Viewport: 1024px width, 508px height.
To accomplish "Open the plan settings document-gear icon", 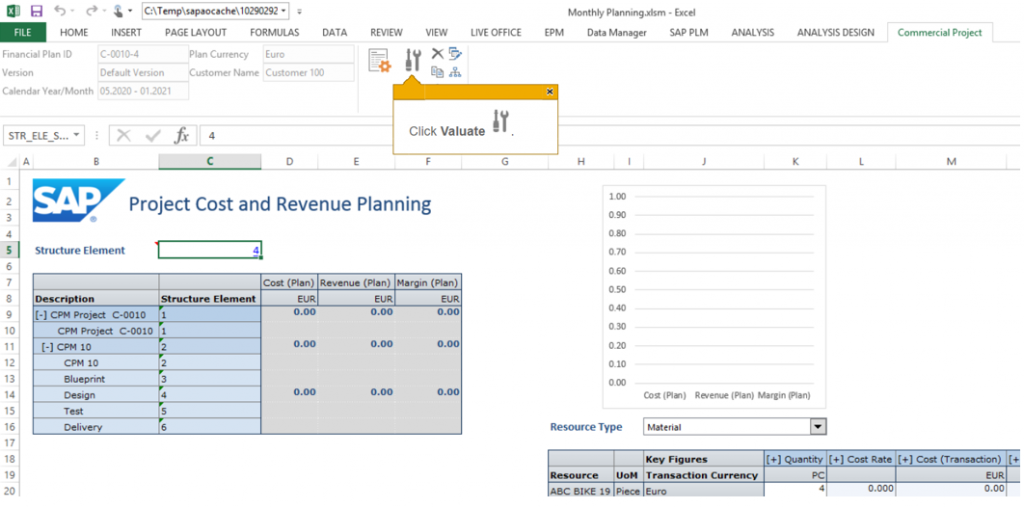I will [x=379, y=60].
